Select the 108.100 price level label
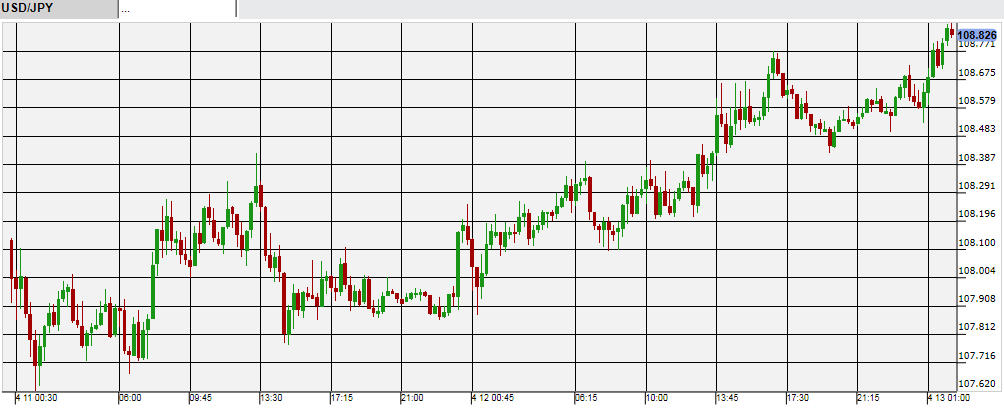Viewport: 1004px width, 415px height. [976, 242]
